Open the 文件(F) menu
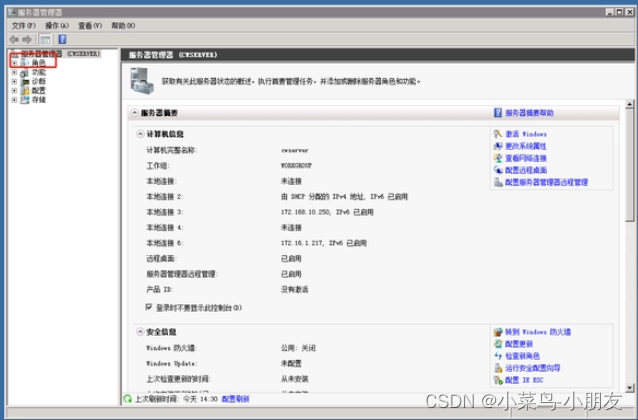 [23, 26]
